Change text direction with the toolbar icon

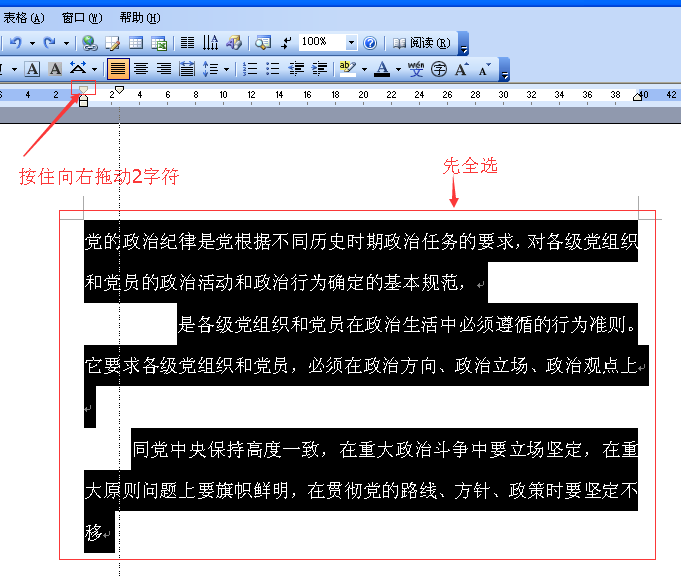pos(211,43)
